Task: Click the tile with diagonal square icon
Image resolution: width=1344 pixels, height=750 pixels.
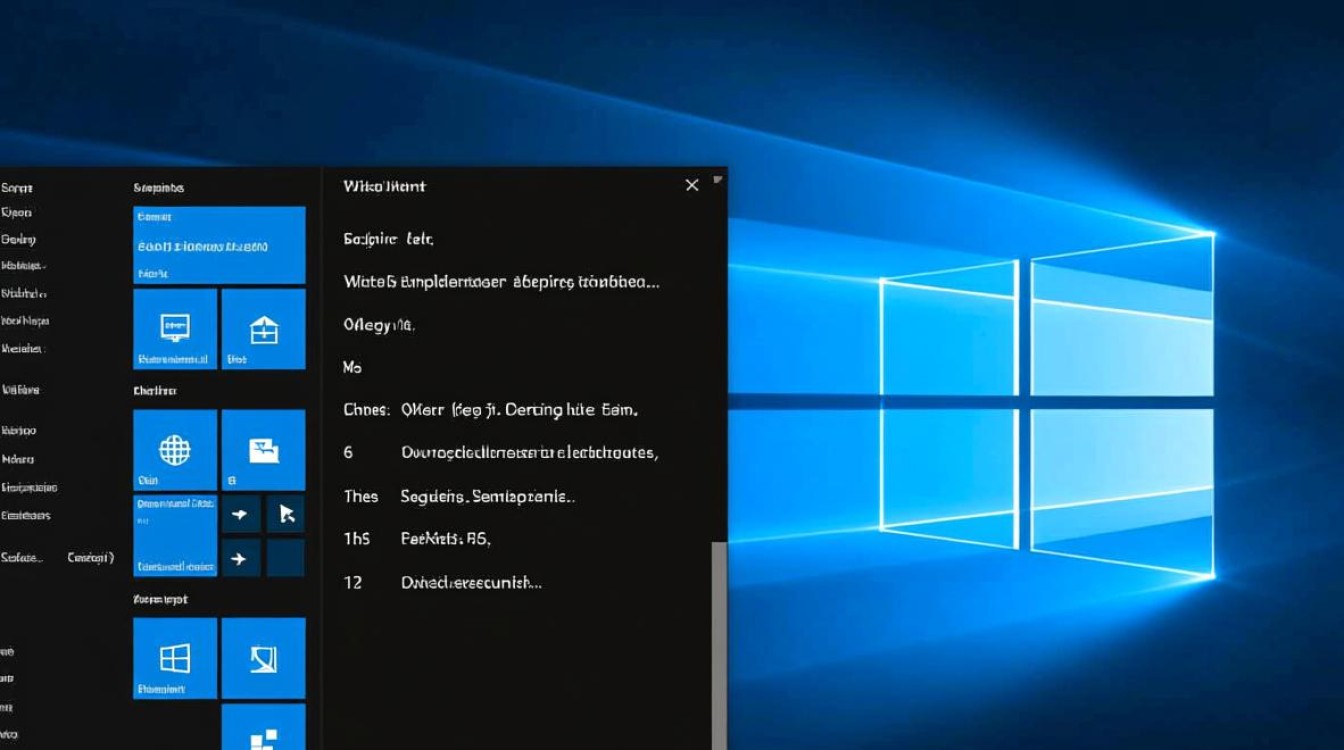Action: 263,657
